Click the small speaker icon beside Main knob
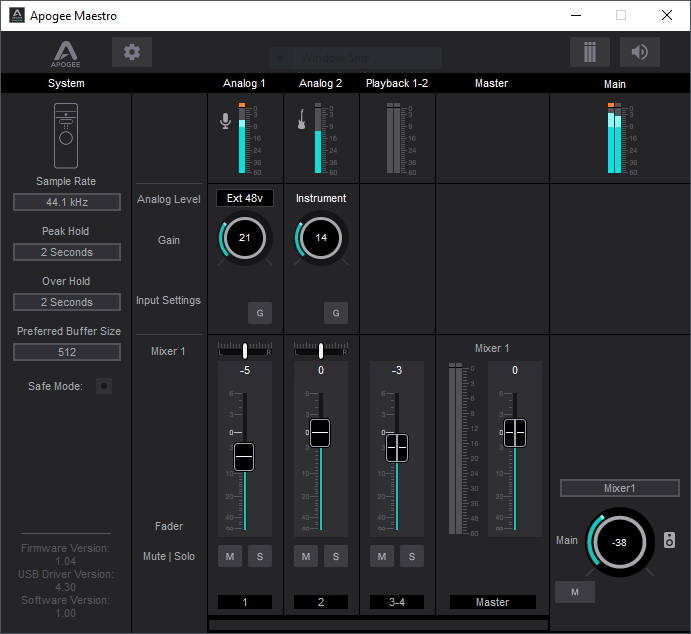The image size is (691, 634). 669,541
